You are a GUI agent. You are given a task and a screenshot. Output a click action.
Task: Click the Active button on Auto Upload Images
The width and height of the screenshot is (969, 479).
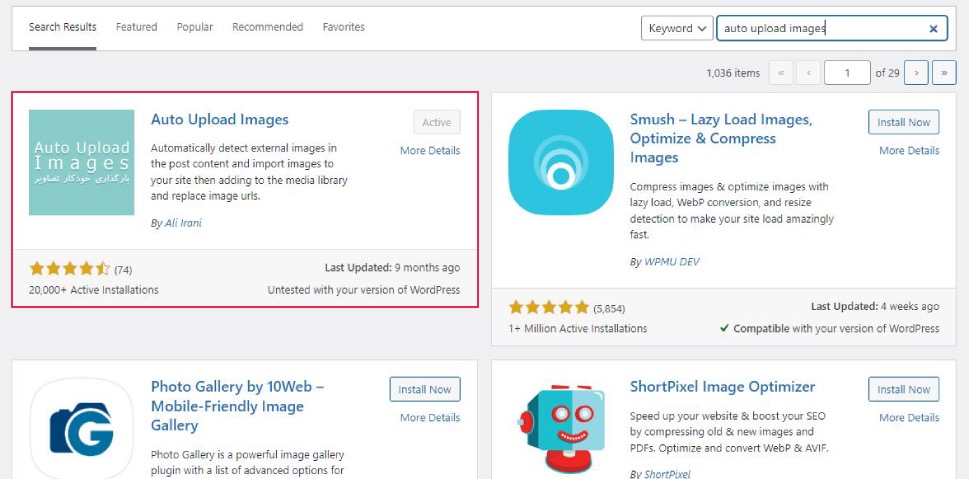[x=437, y=122]
